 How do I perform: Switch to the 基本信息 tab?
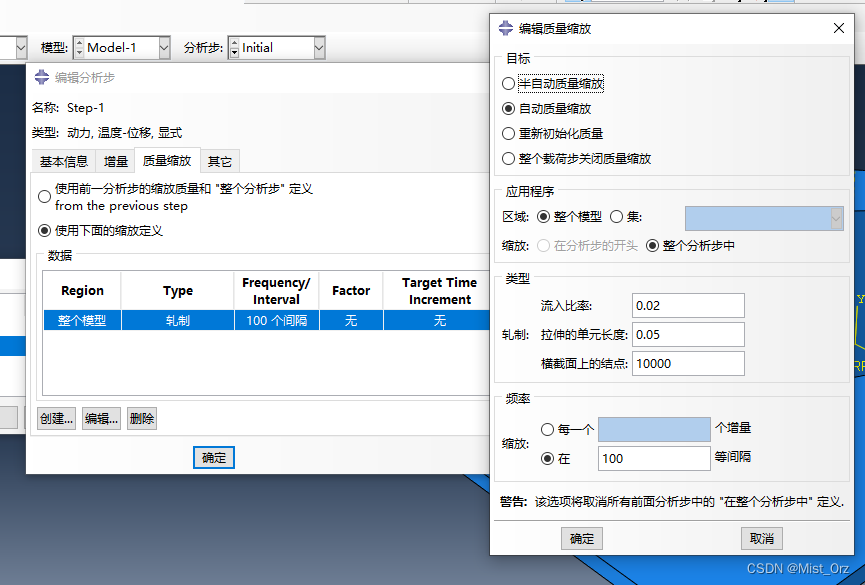point(63,161)
